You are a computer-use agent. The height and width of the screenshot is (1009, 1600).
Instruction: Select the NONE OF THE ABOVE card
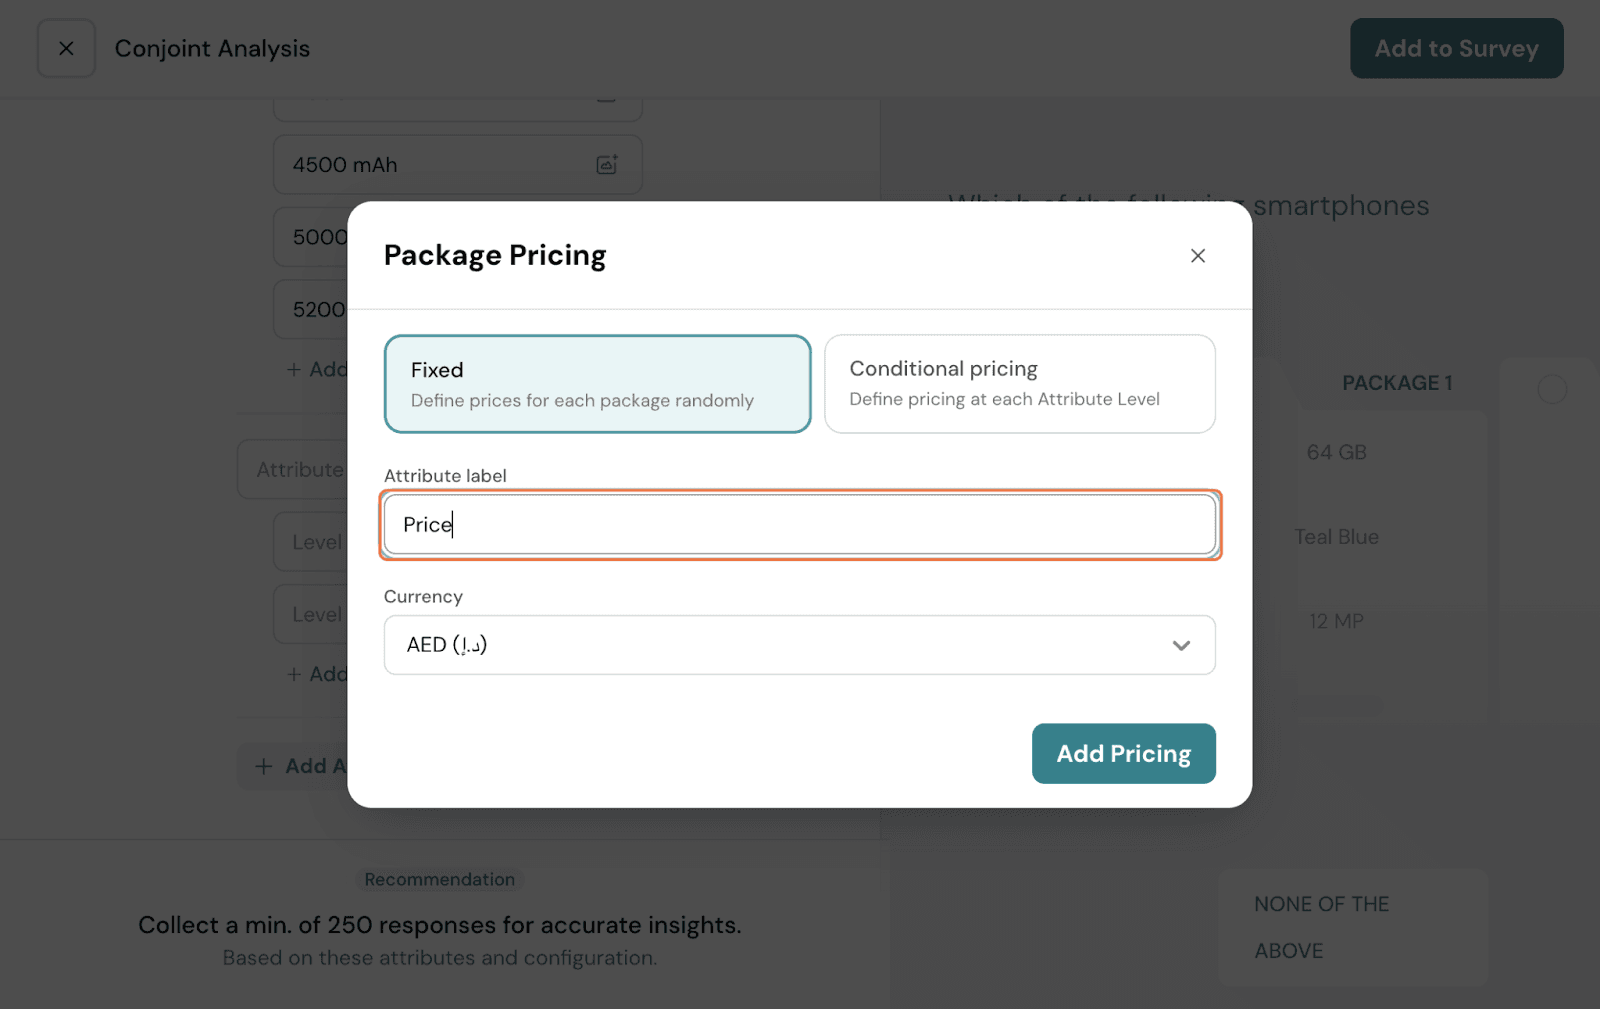click(1352, 927)
